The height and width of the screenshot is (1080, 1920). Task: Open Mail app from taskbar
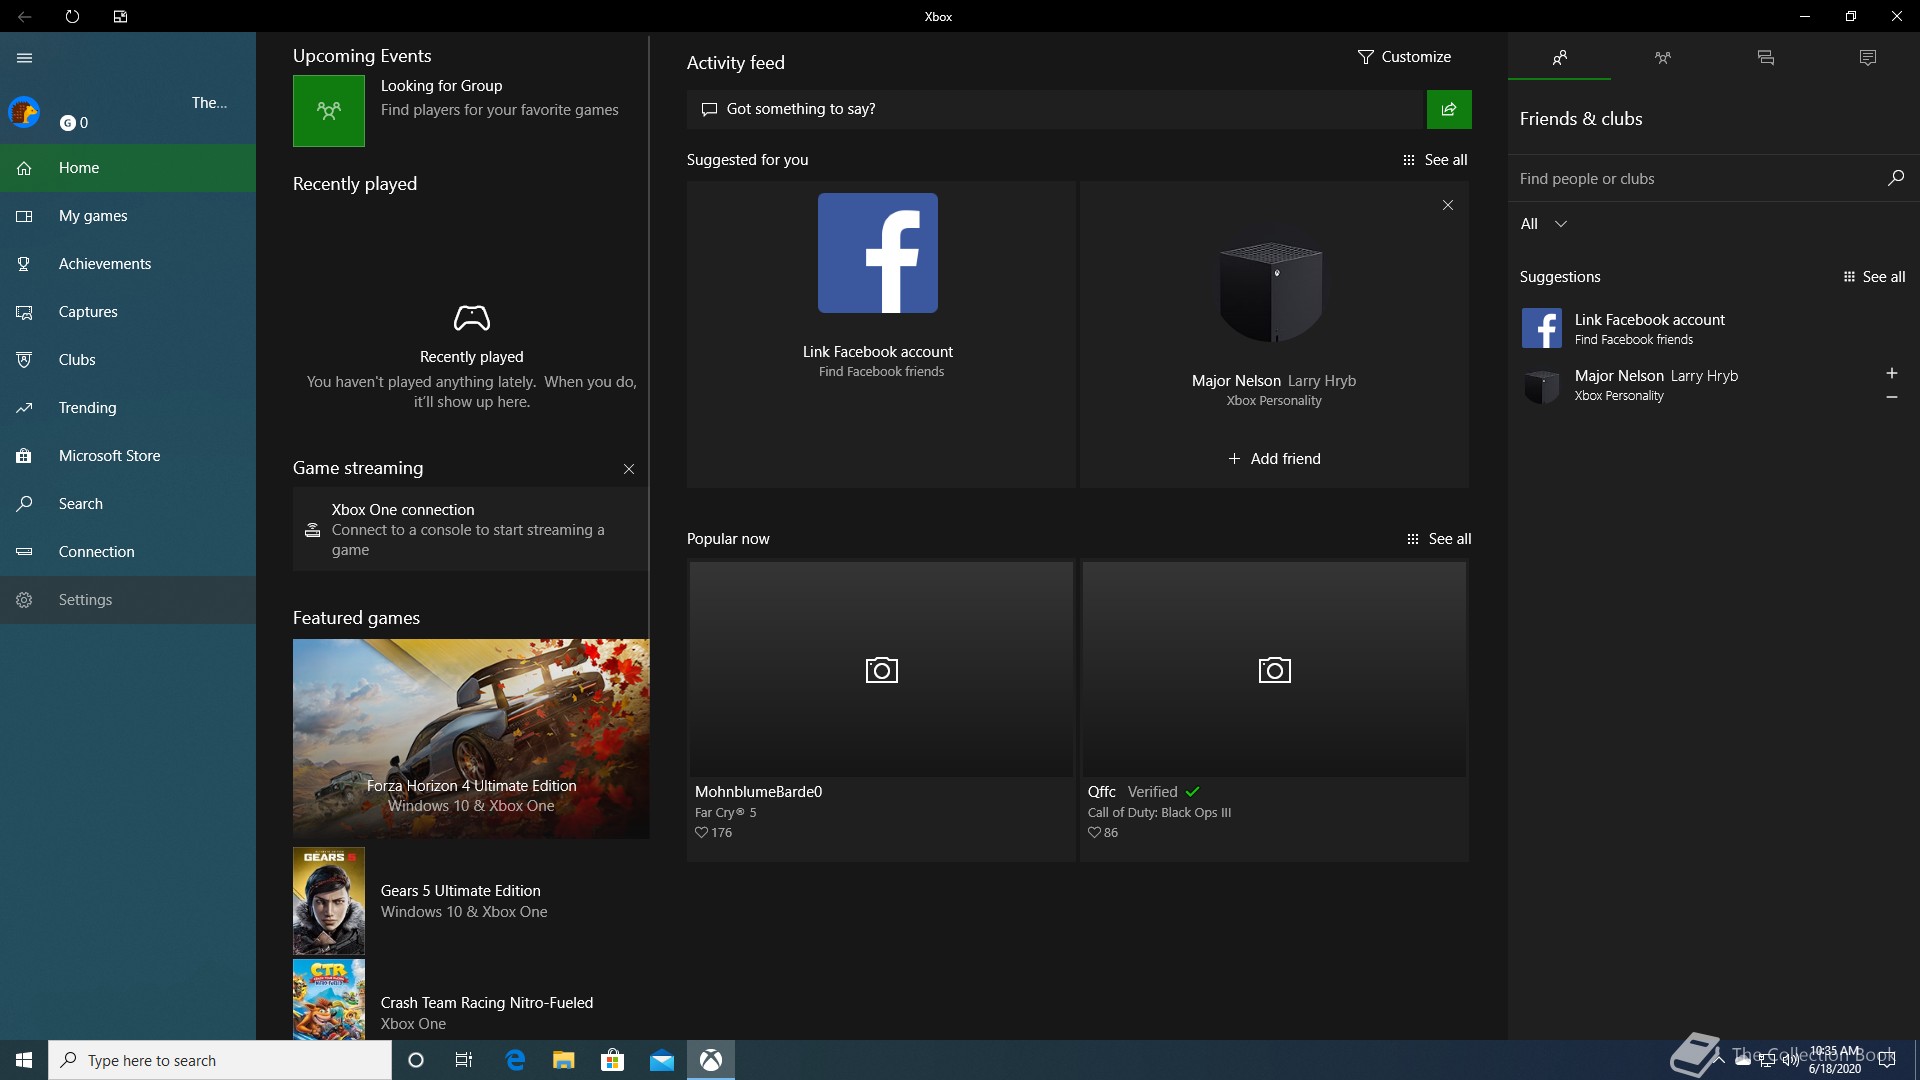tap(661, 1060)
